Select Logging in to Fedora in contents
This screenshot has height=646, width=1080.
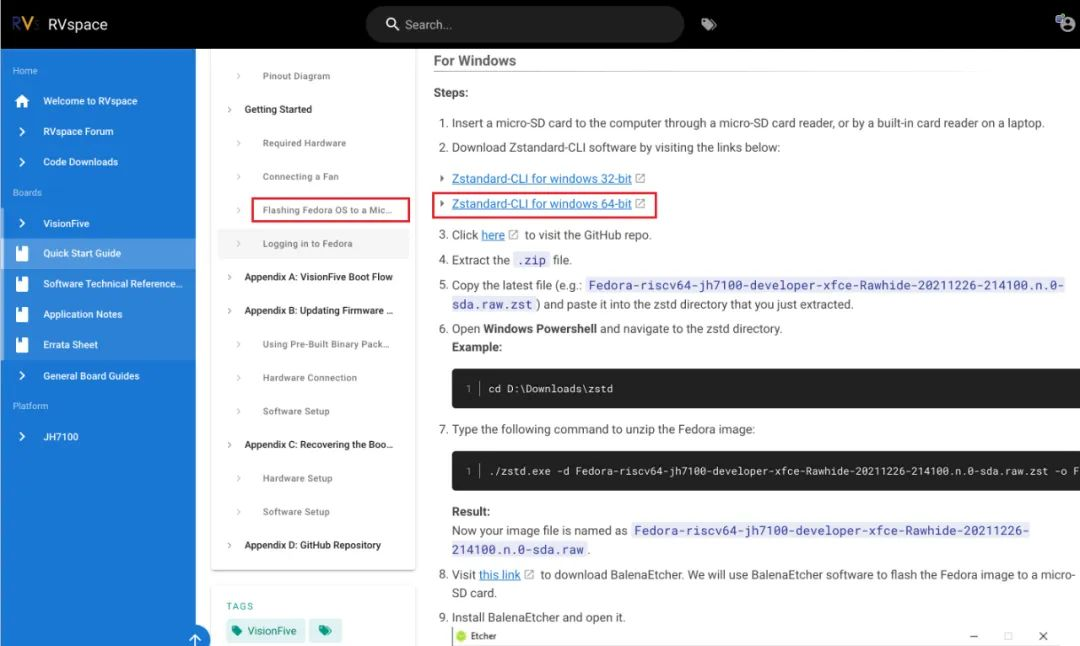coord(307,244)
